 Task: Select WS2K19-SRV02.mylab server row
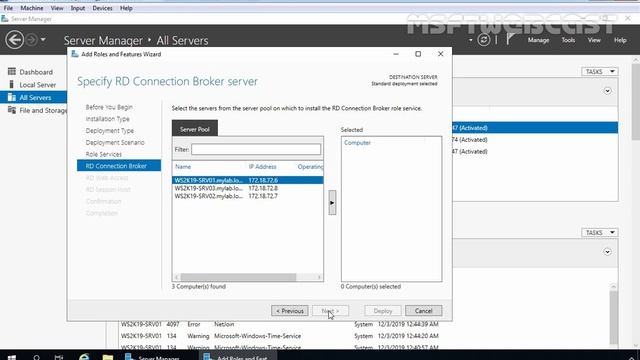[247, 196]
